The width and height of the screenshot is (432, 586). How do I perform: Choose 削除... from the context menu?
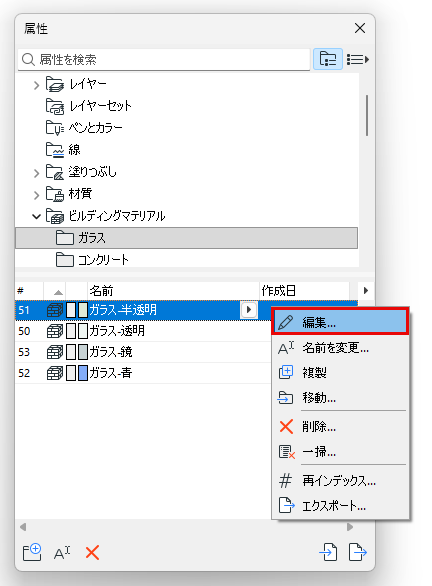click(x=340, y=426)
